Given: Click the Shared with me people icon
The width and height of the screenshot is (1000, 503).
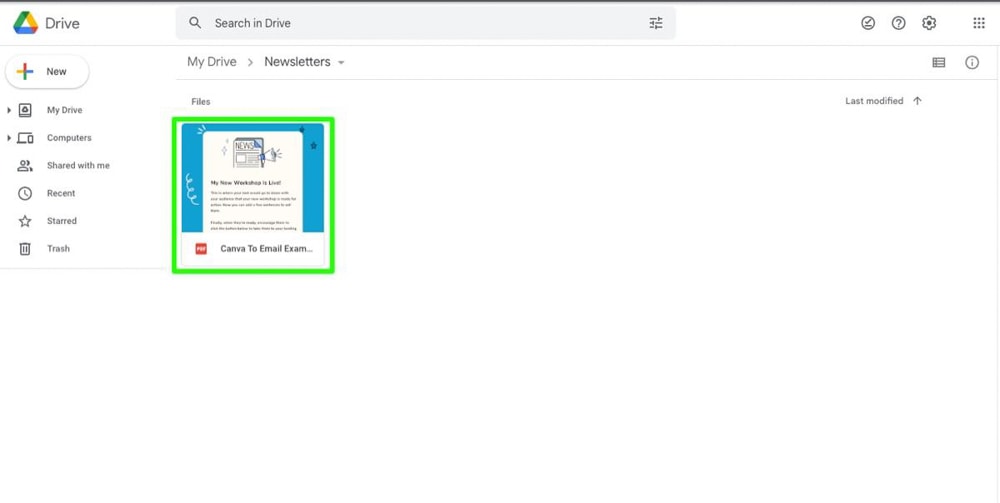Looking at the screenshot, I should pyautogui.click(x=25, y=166).
